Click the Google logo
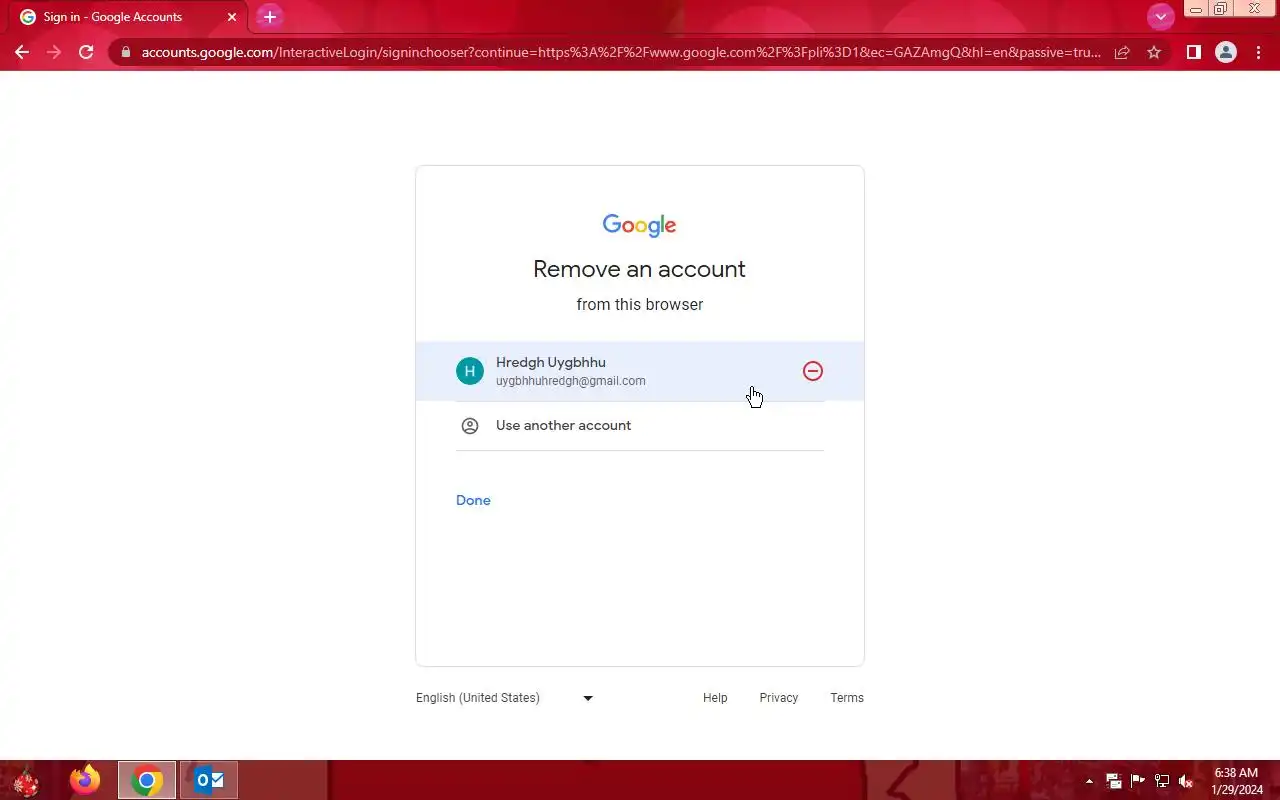This screenshot has height=800, width=1280. [x=640, y=225]
